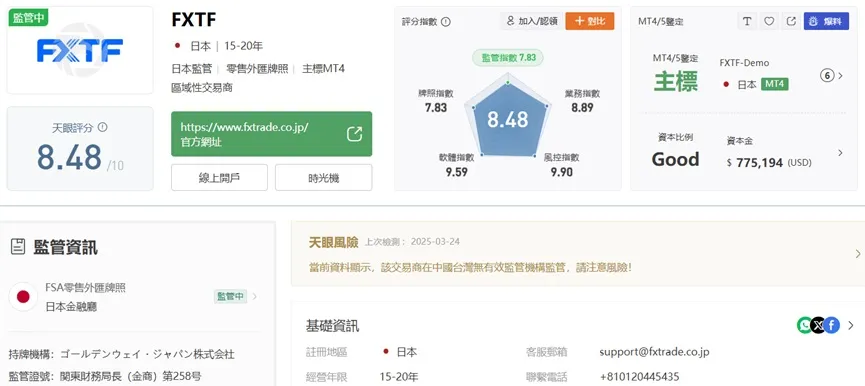The width and height of the screenshot is (865, 386).
Task: Click the 監管指數 7.83 badge
Action: click(508, 58)
